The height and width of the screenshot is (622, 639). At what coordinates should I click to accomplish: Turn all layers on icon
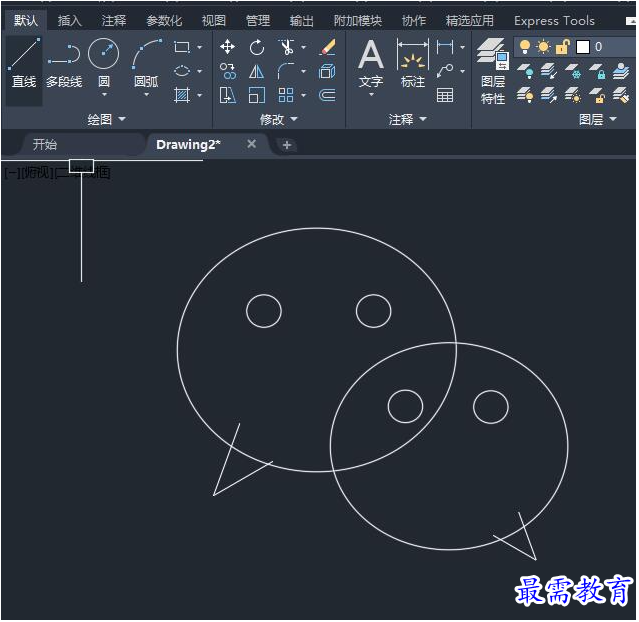[525, 95]
